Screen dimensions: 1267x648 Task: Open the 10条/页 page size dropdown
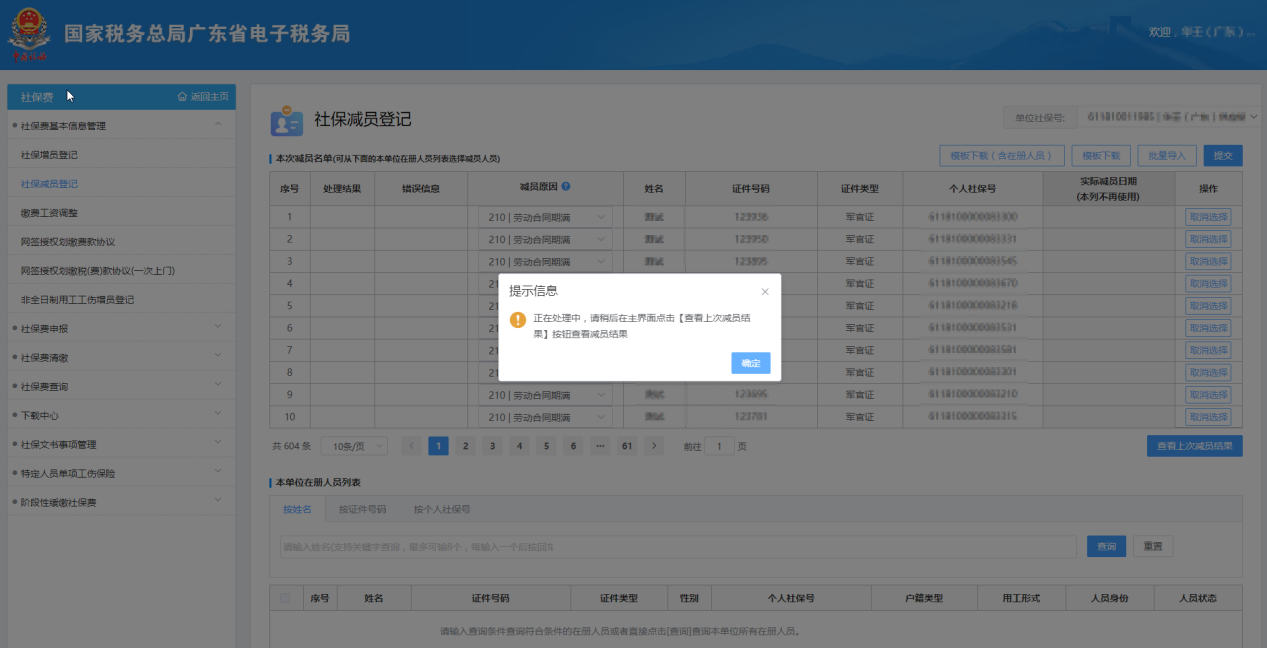359,446
